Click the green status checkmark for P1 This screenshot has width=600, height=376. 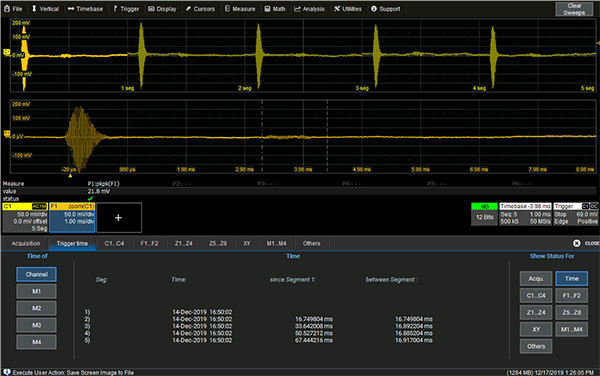click(90, 199)
